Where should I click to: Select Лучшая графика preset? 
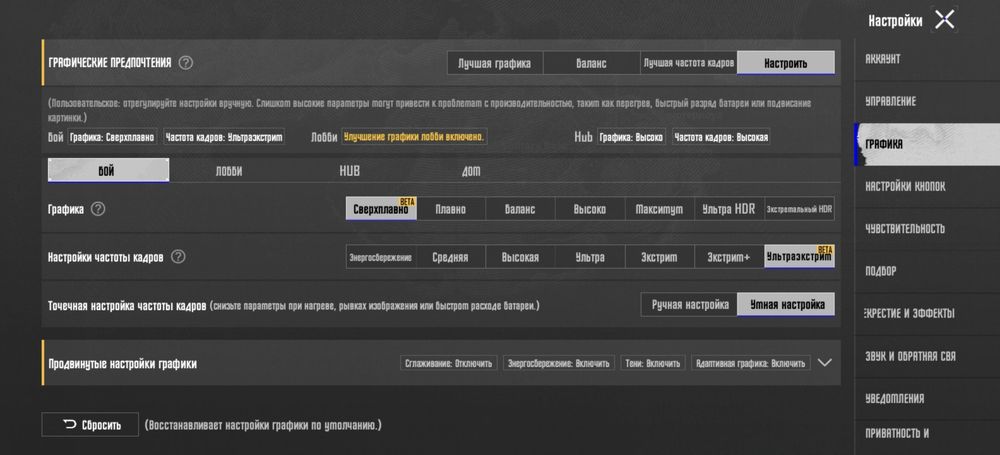point(496,63)
